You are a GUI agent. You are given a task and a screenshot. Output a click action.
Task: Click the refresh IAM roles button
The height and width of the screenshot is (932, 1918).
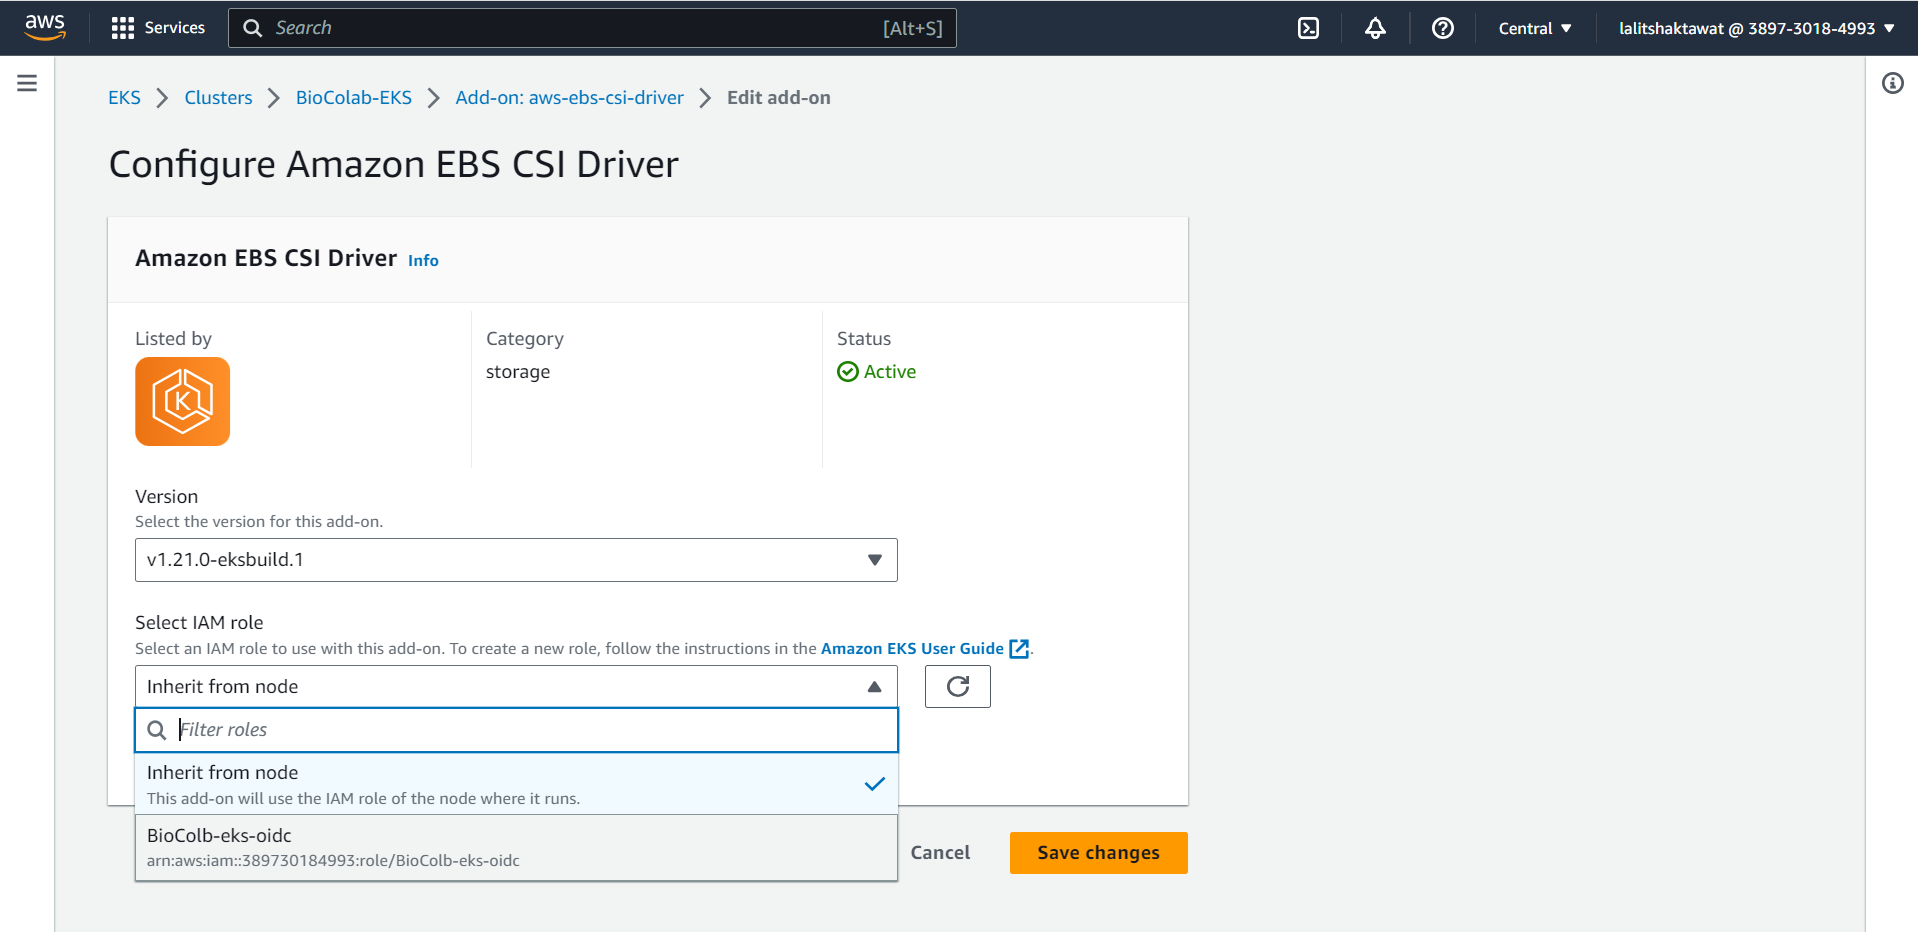tap(957, 686)
